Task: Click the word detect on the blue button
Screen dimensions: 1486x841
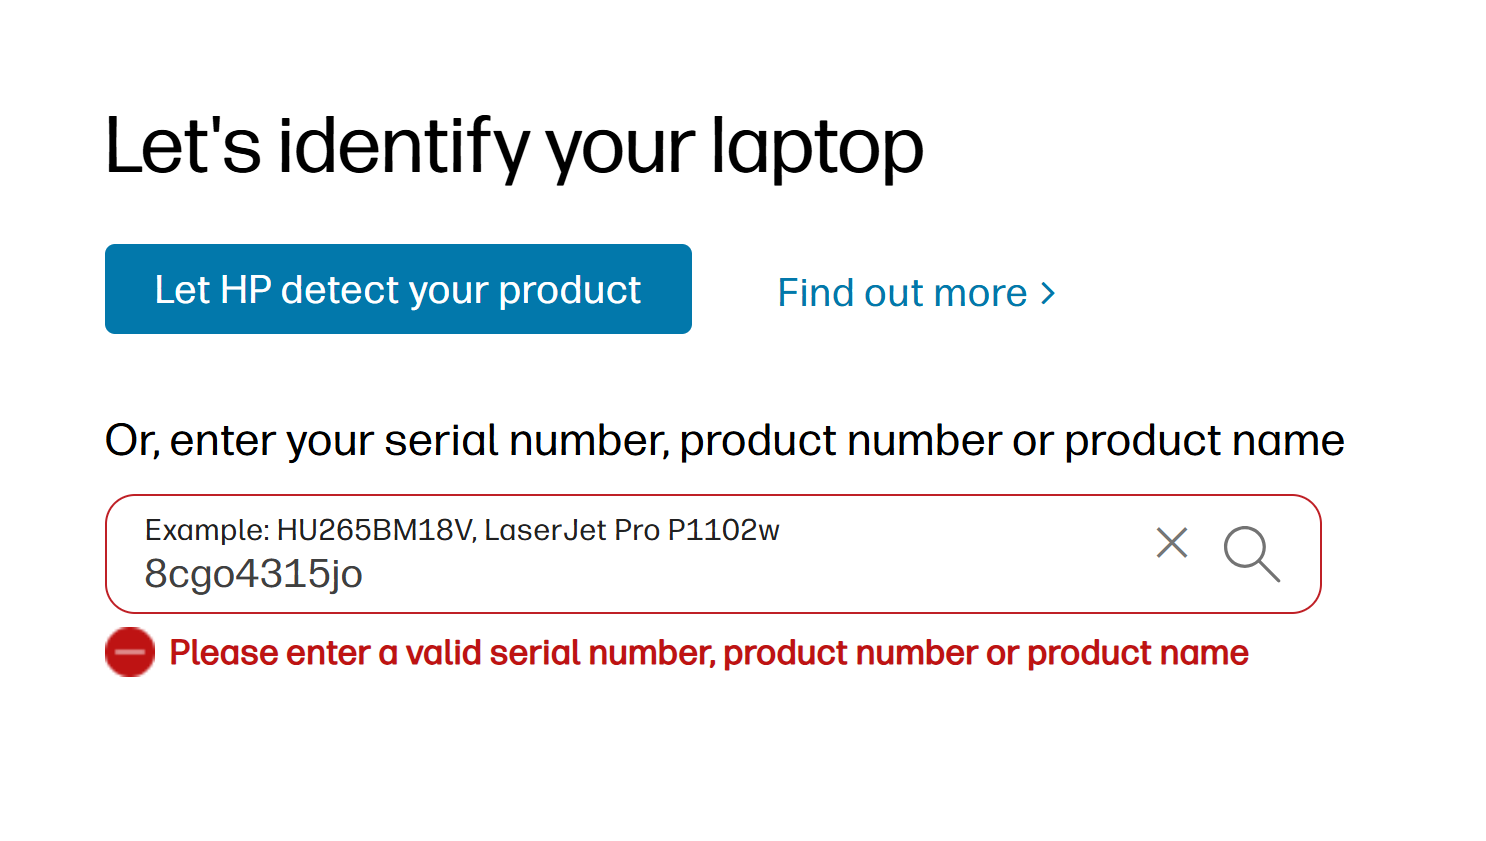Action: point(340,290)
